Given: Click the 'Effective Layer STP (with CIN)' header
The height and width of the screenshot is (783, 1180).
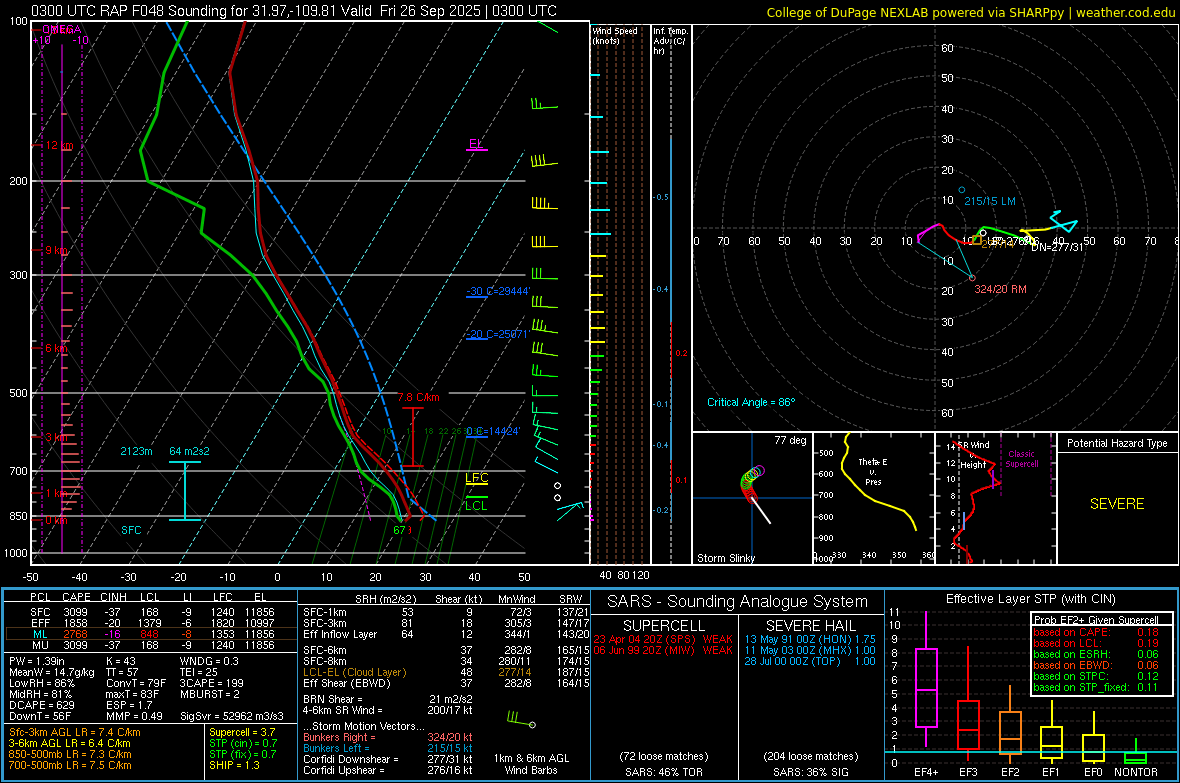Looking at the screenshot, I should pyautogui.click(x=1031, y=599).
